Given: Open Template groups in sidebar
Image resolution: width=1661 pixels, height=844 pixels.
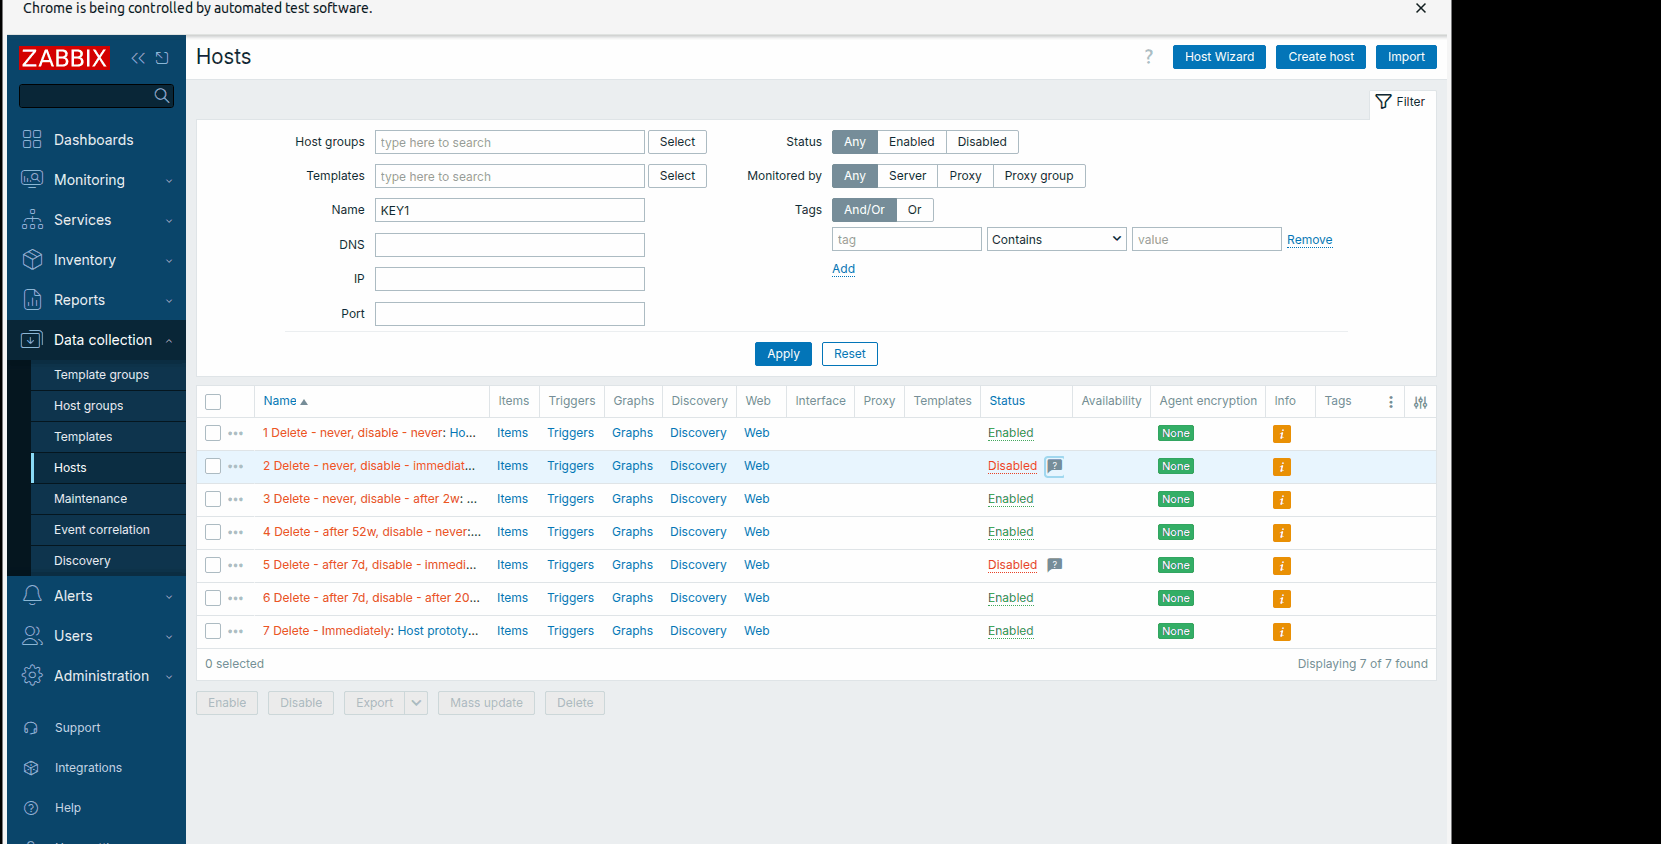Looking at the screenshot, I should [101, 375].
